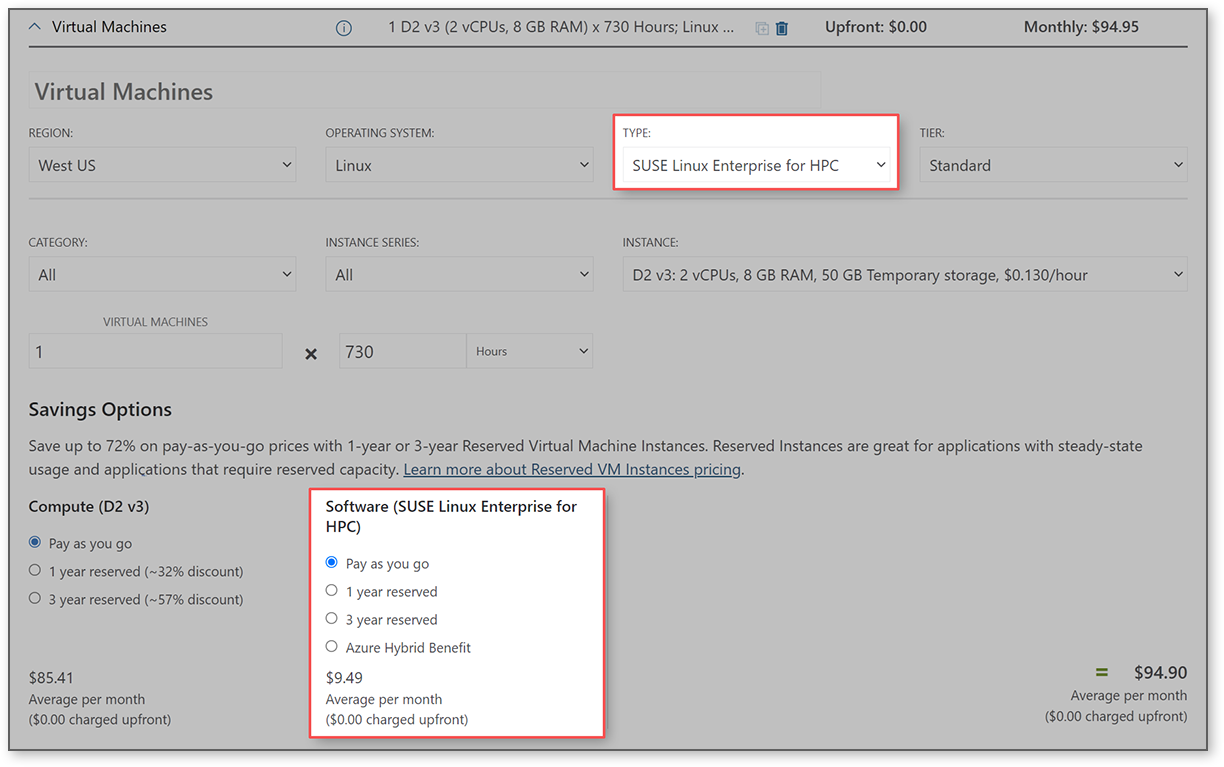Open the Category dropdown
Viewport: 1224px width, 767px height.
[162, 274]
